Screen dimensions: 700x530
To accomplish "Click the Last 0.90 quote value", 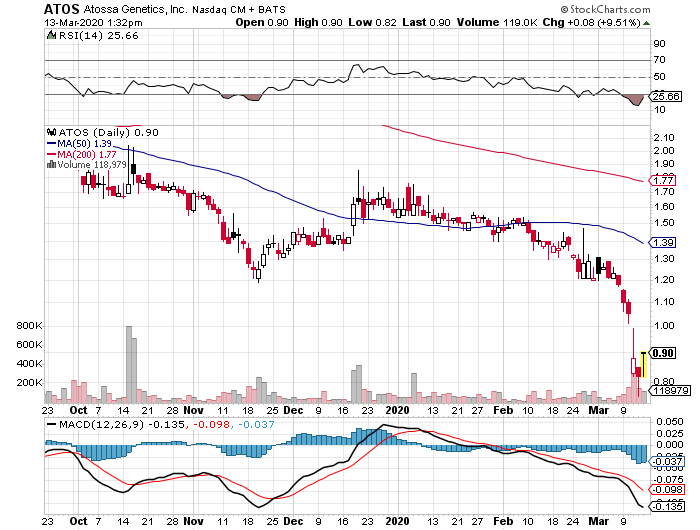I will point(426,22).
